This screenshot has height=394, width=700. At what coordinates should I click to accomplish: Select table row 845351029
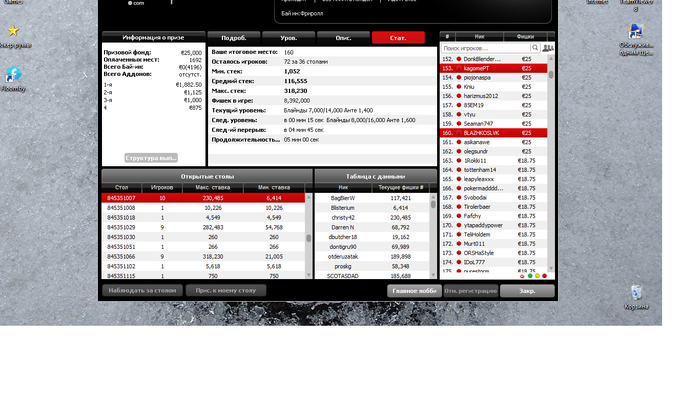tap(204, 228)
